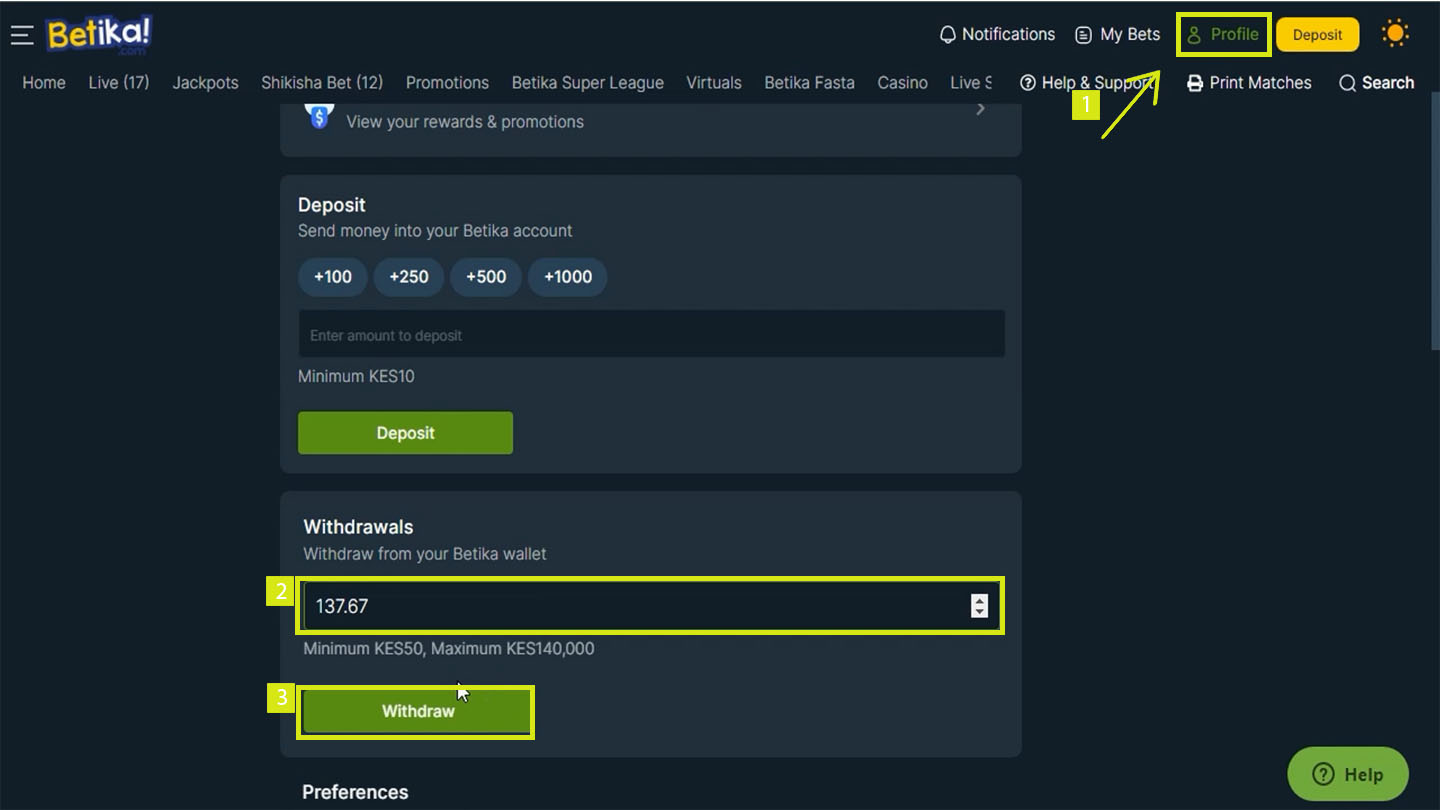Add +100 to deposit amount
The height and width of the screenshot is (810, 1440).
(x=332, y=277)
